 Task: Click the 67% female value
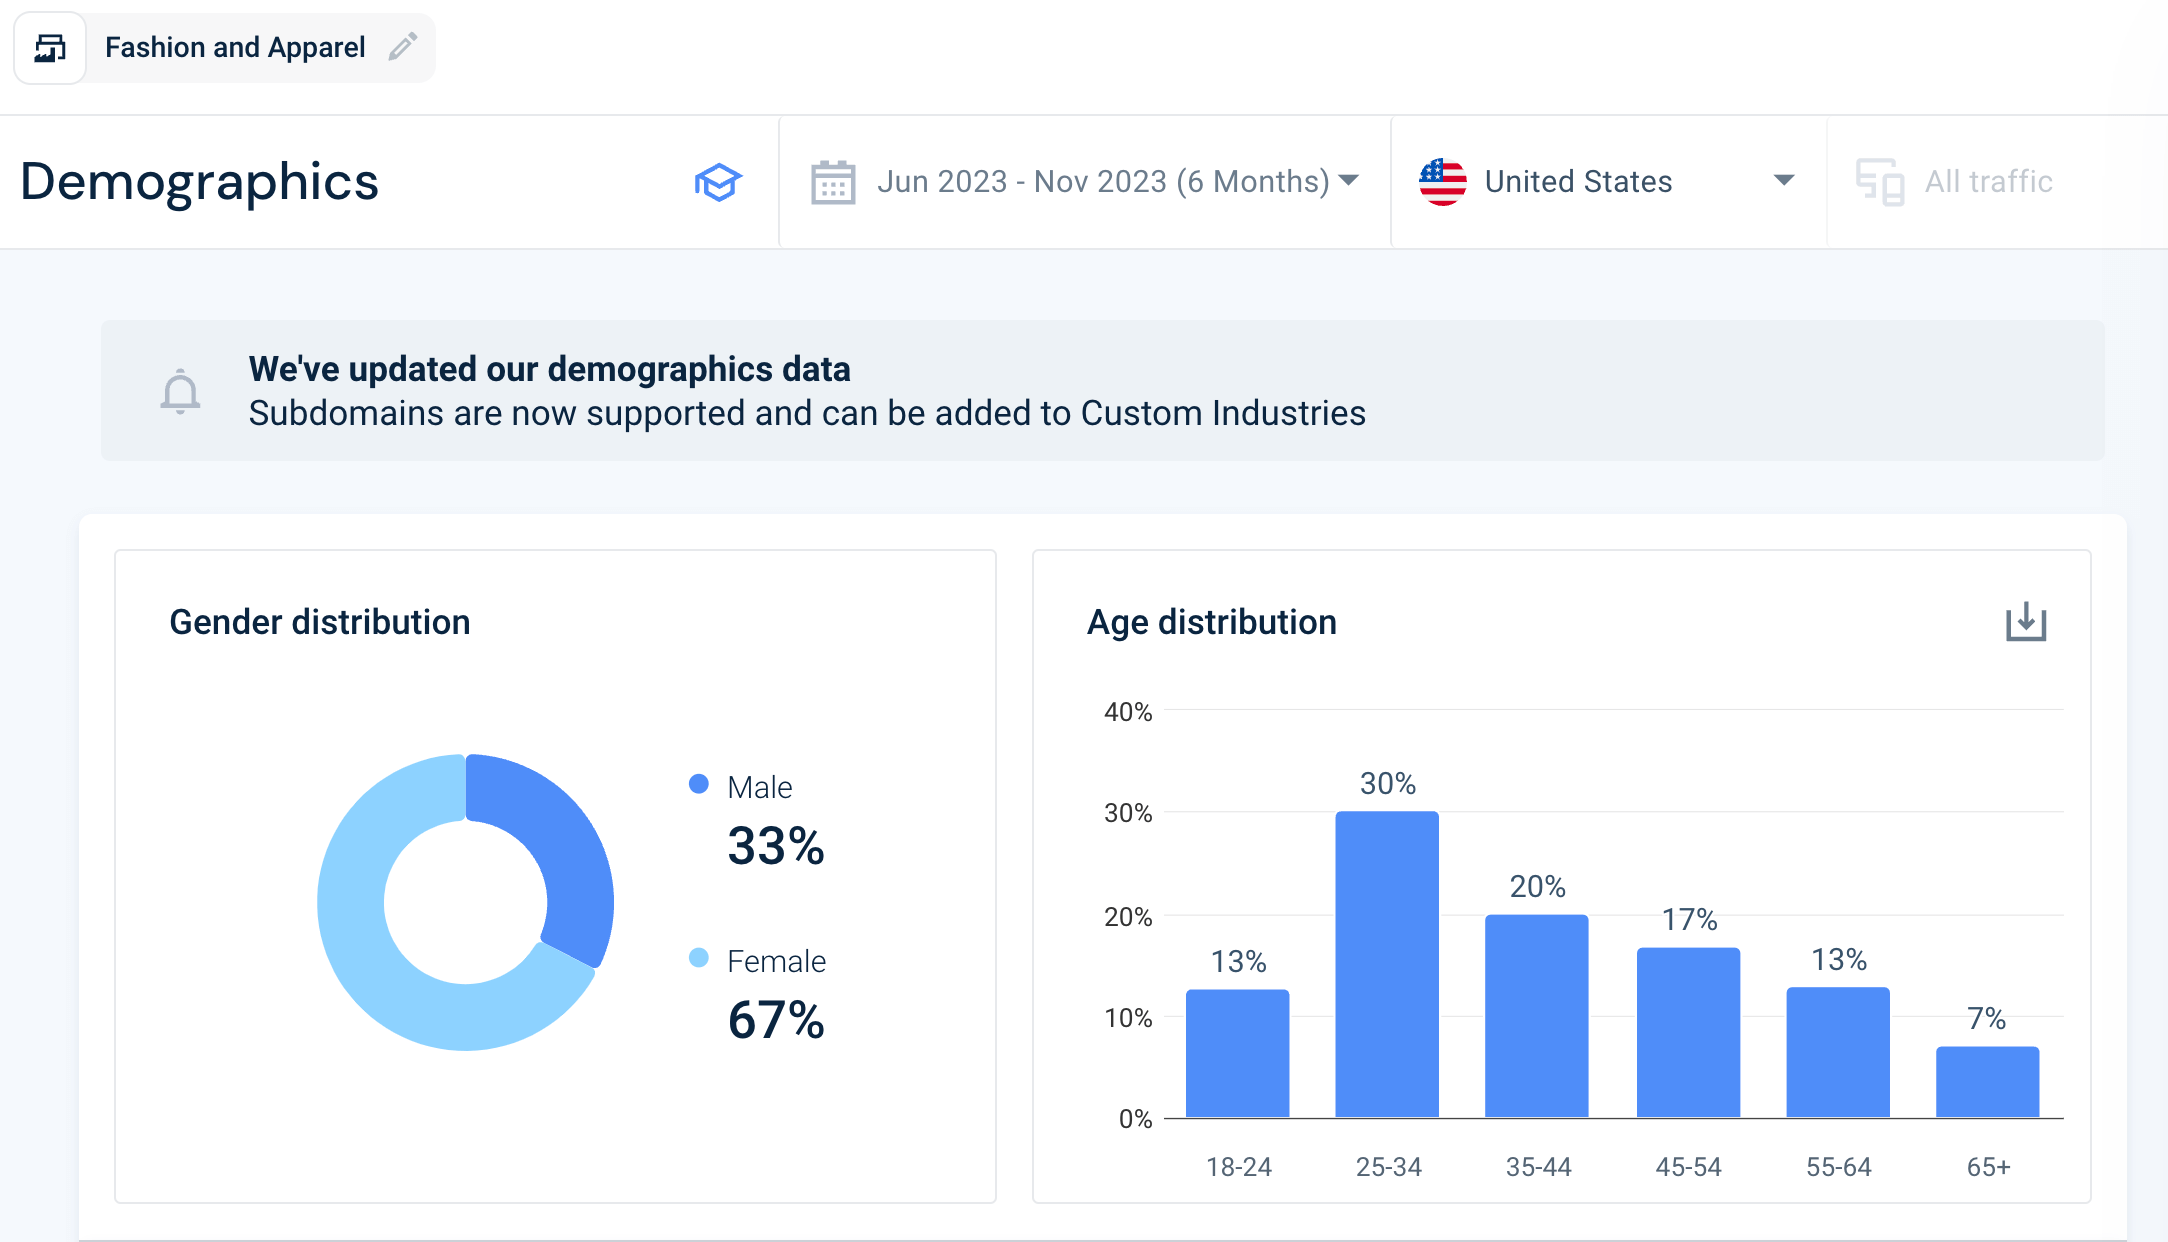pyautogui.click(x=776, y=1020)
